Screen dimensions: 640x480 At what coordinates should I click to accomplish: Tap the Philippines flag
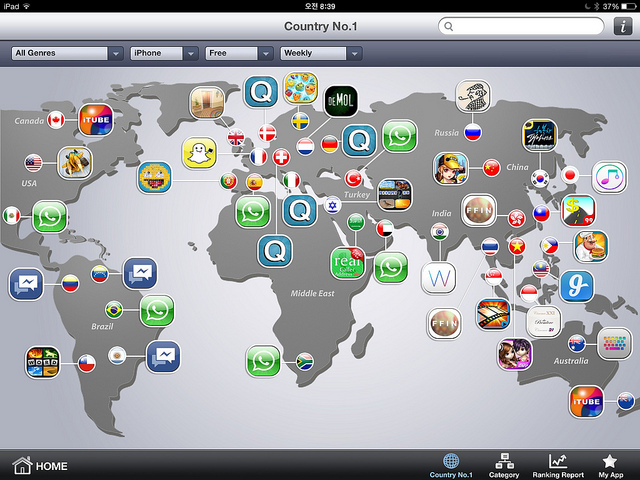pos(550,245)
